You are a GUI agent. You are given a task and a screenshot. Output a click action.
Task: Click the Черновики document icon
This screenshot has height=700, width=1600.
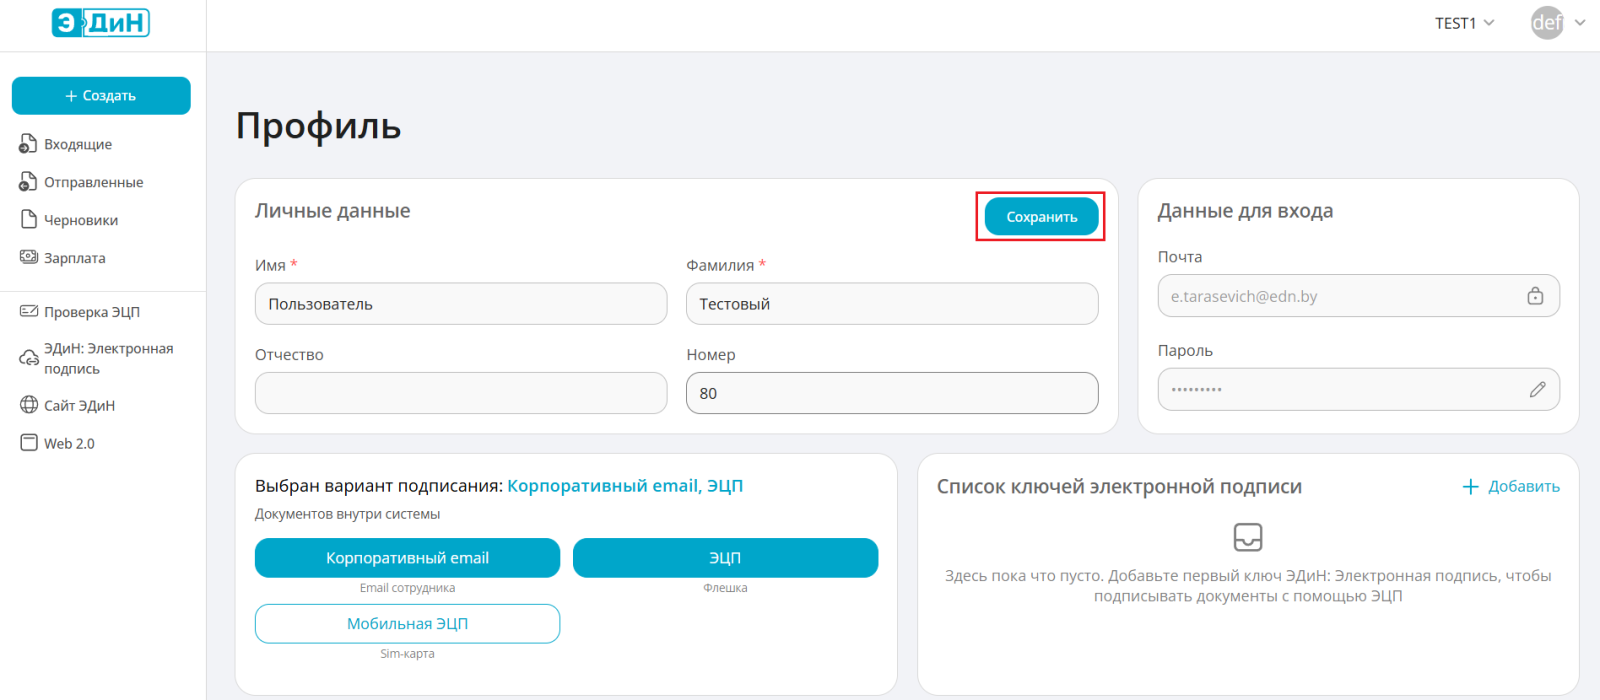pyautogui.click(x=28, y=220)
